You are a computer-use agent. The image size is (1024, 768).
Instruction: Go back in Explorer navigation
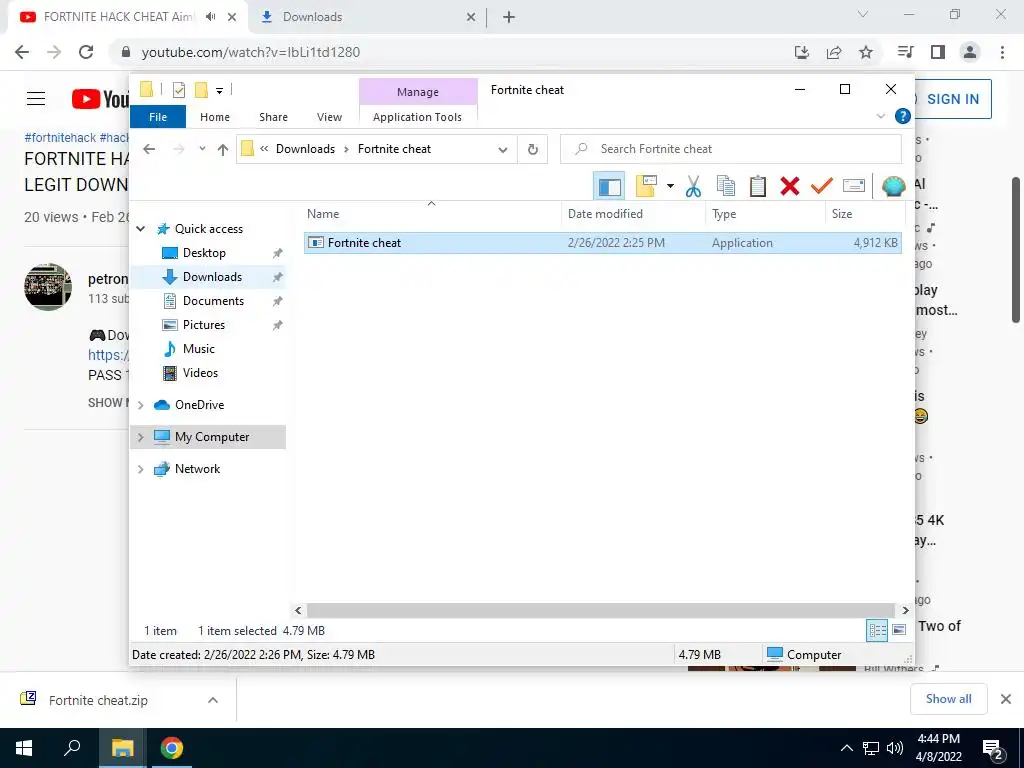click(x=150, y=149)
